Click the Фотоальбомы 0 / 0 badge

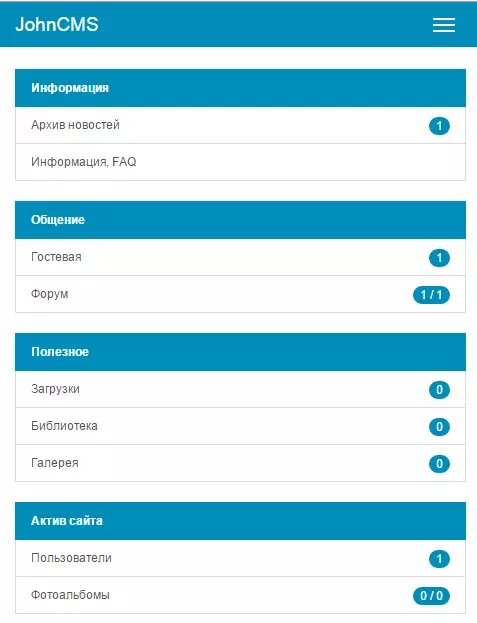[431, 596]
